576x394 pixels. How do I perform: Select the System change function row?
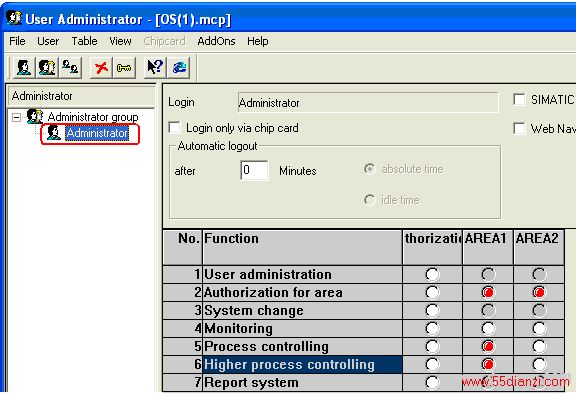(x=302, y=311)
